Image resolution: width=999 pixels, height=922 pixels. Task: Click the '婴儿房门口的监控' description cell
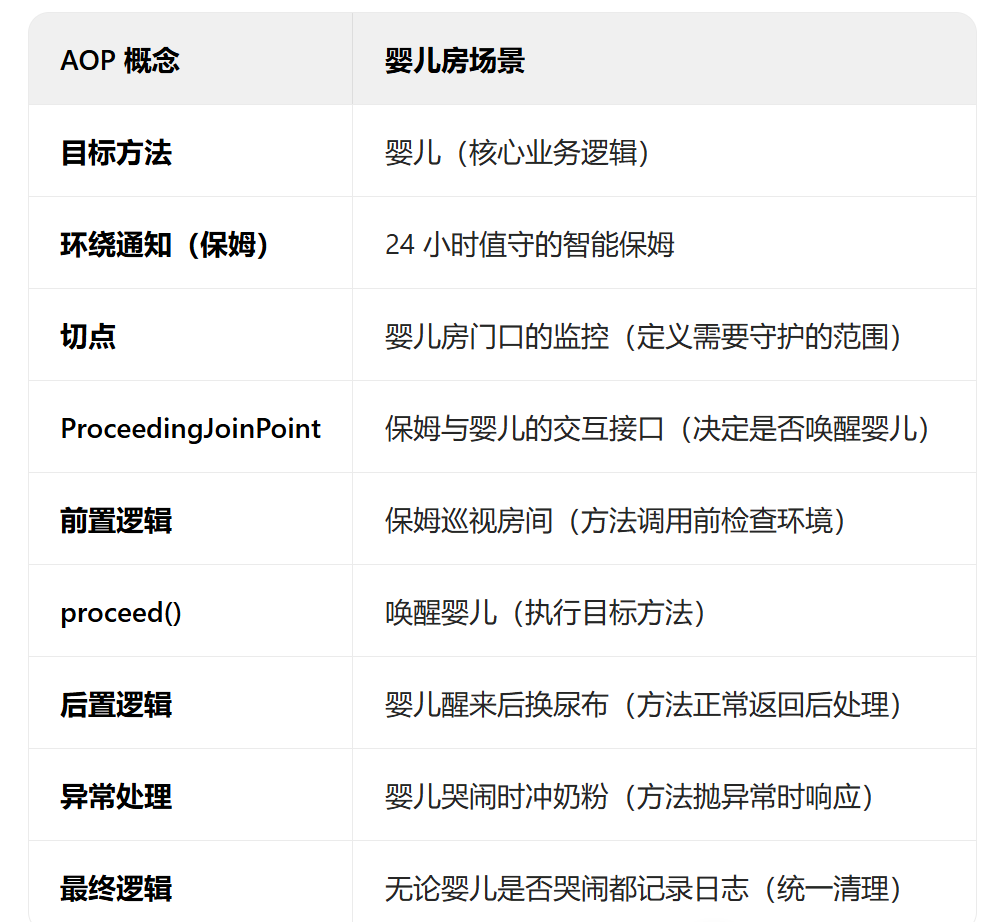click(x=665, y=335)
